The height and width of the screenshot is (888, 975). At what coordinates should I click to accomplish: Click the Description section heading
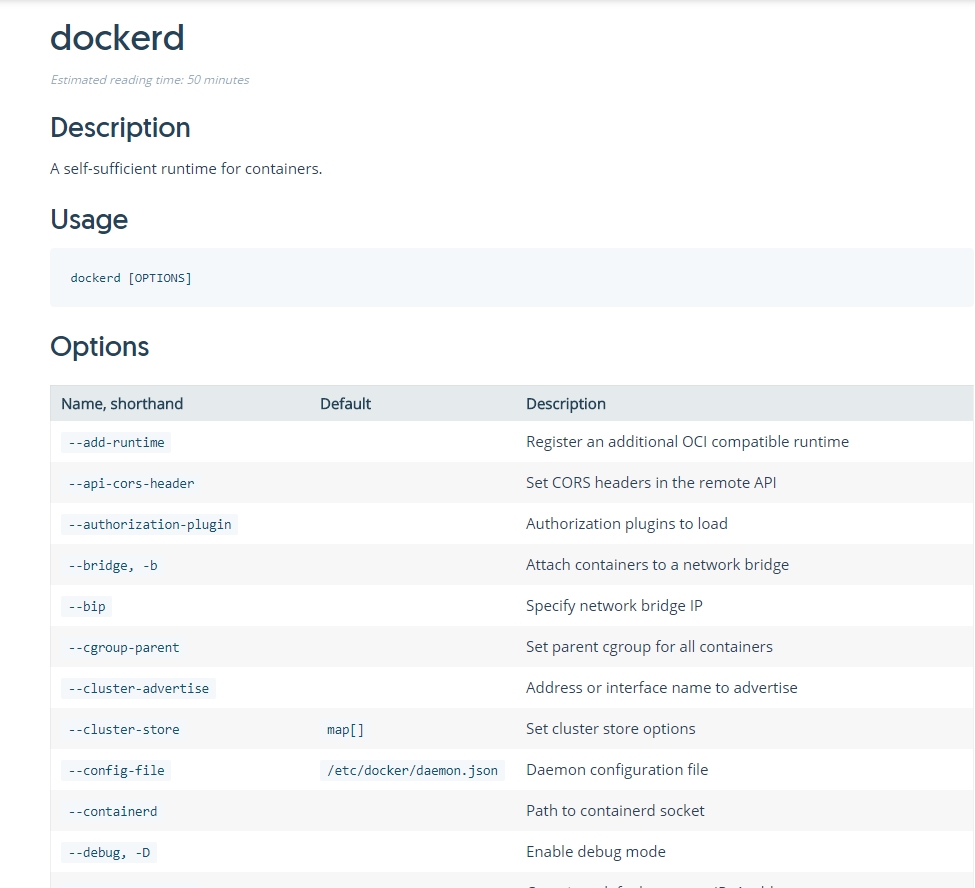(120, 128)
